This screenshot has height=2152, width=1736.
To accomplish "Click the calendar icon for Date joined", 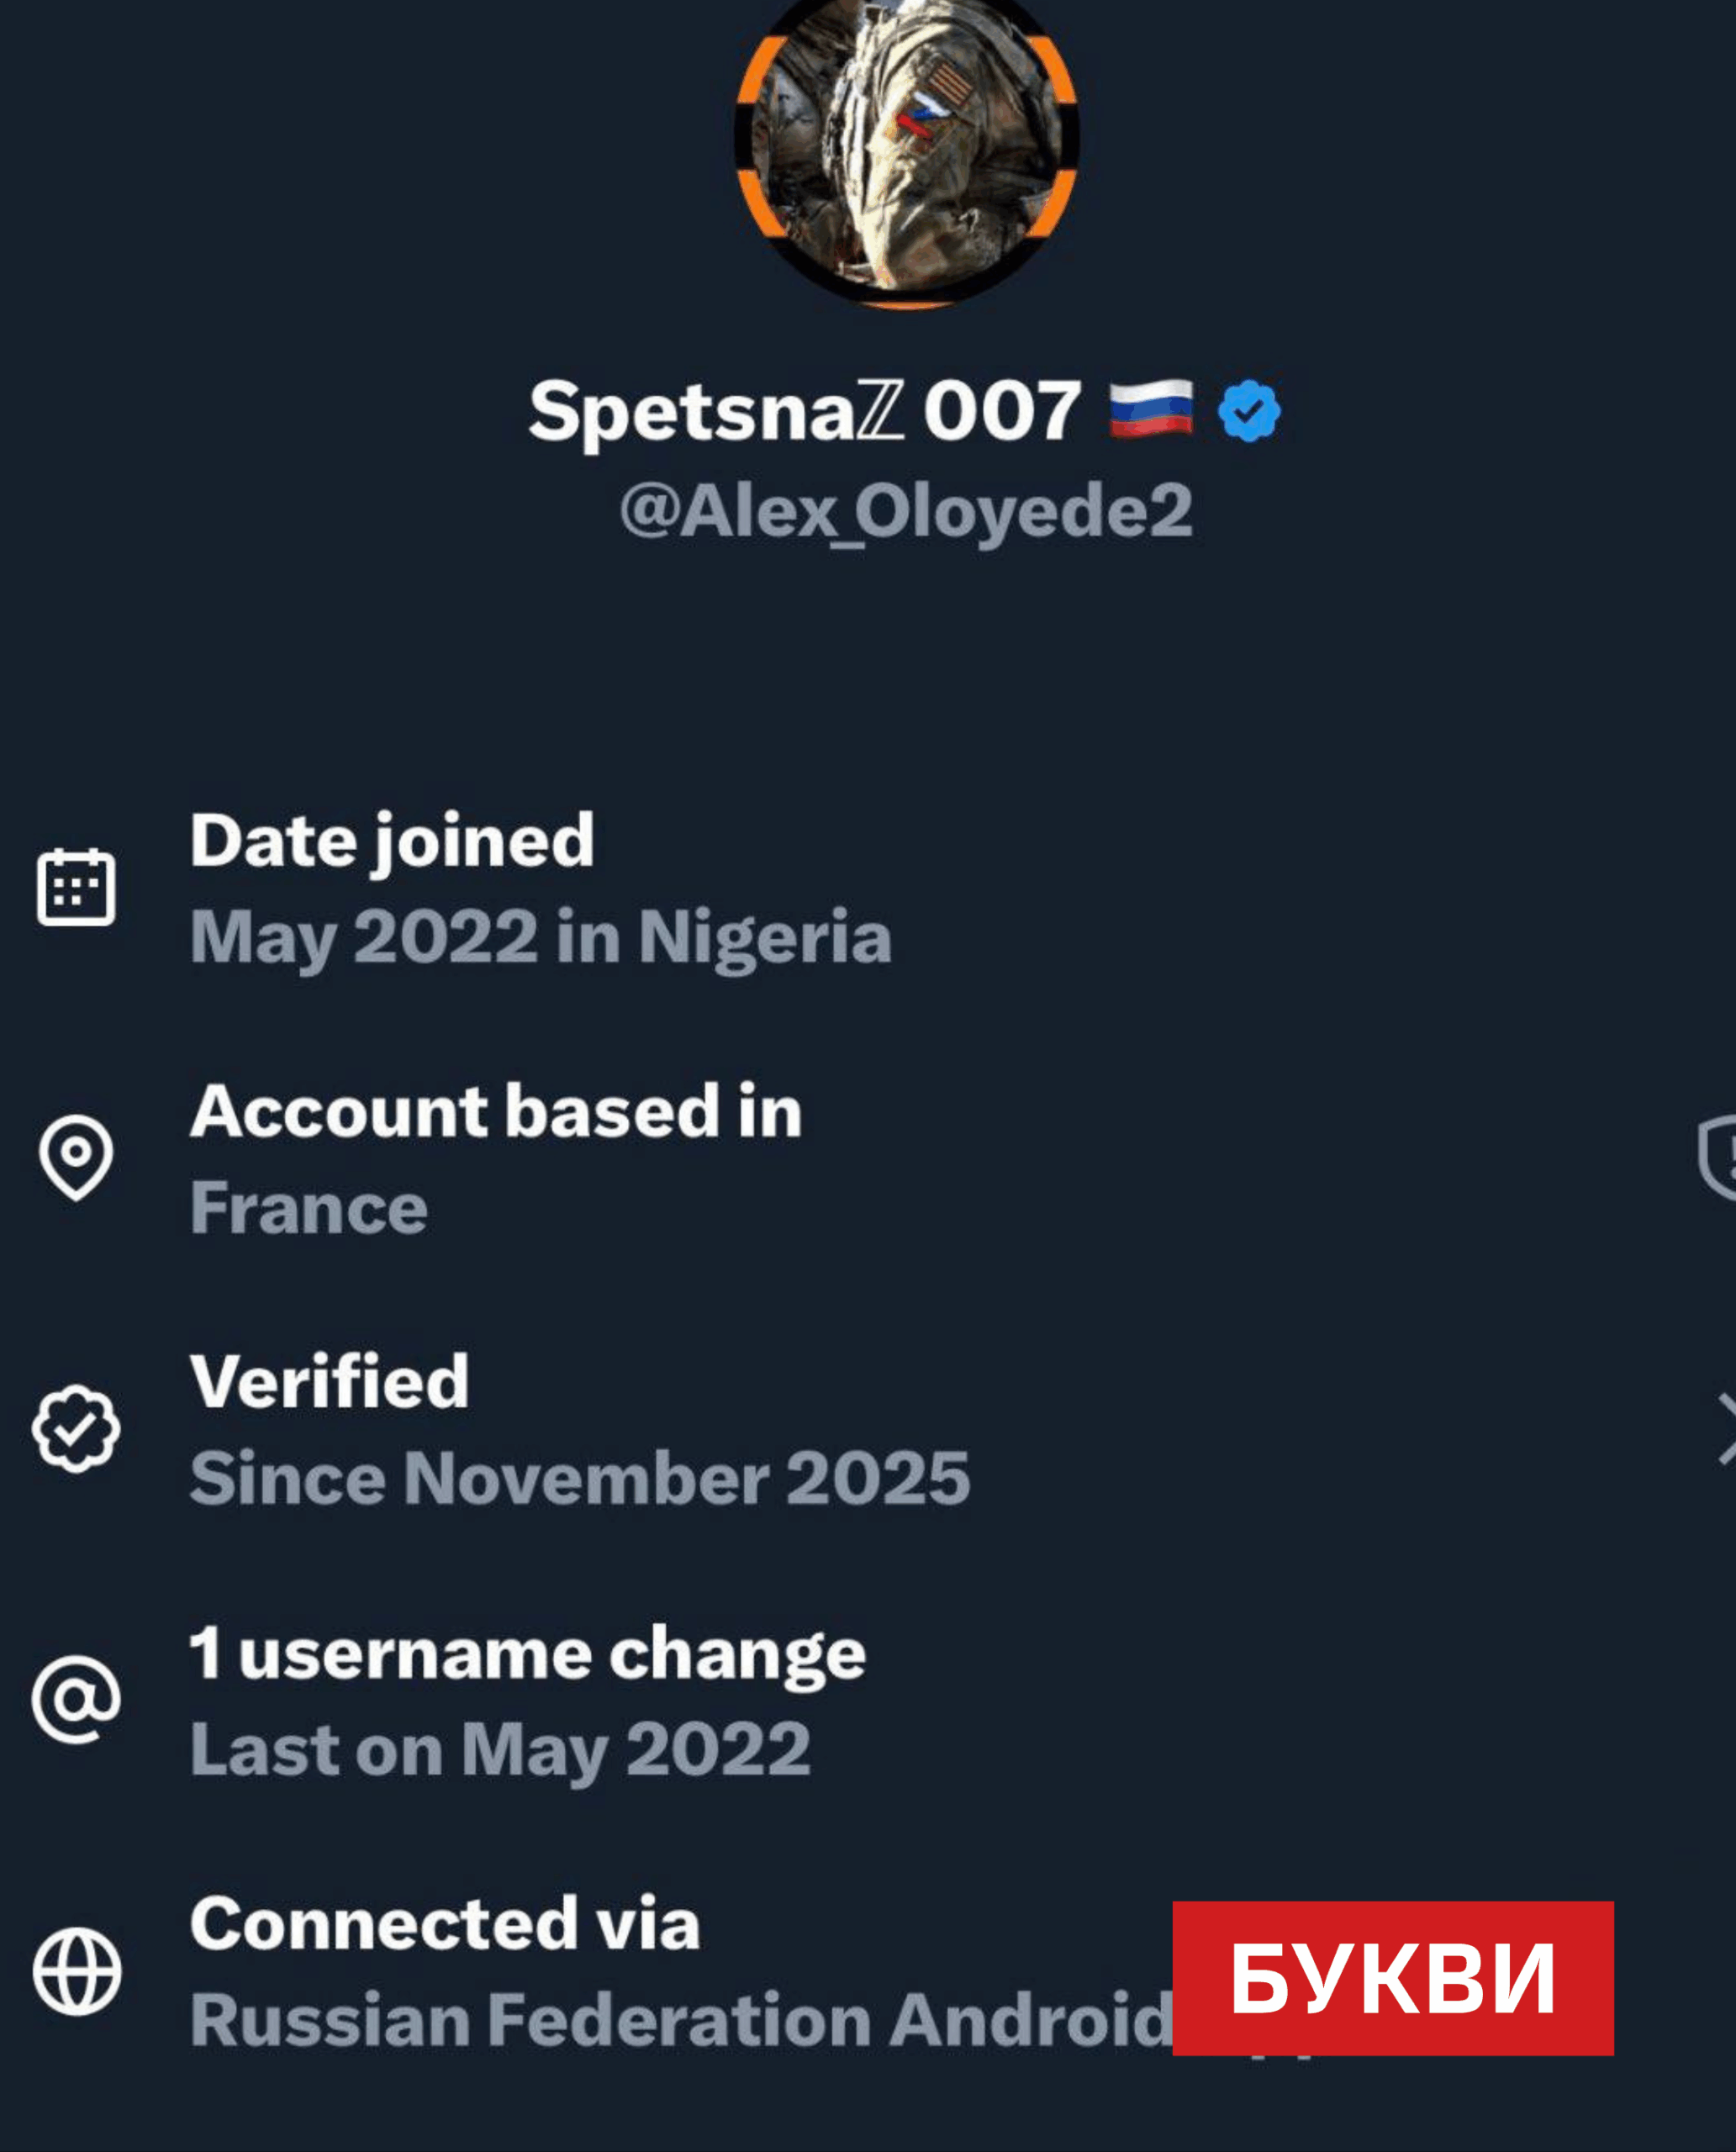I will [x=76, y=887].
